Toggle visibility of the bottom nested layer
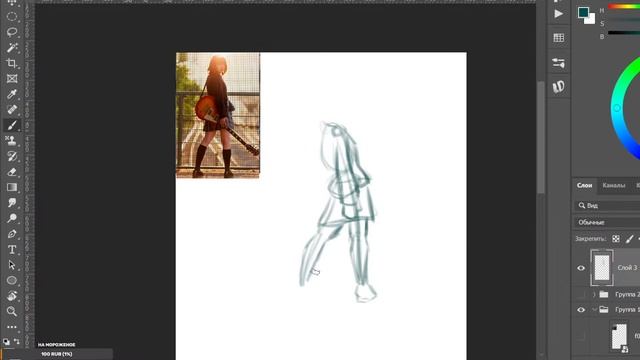Viewport: 640px width, 360px height. pyautogui.click(x=581, y=336)
